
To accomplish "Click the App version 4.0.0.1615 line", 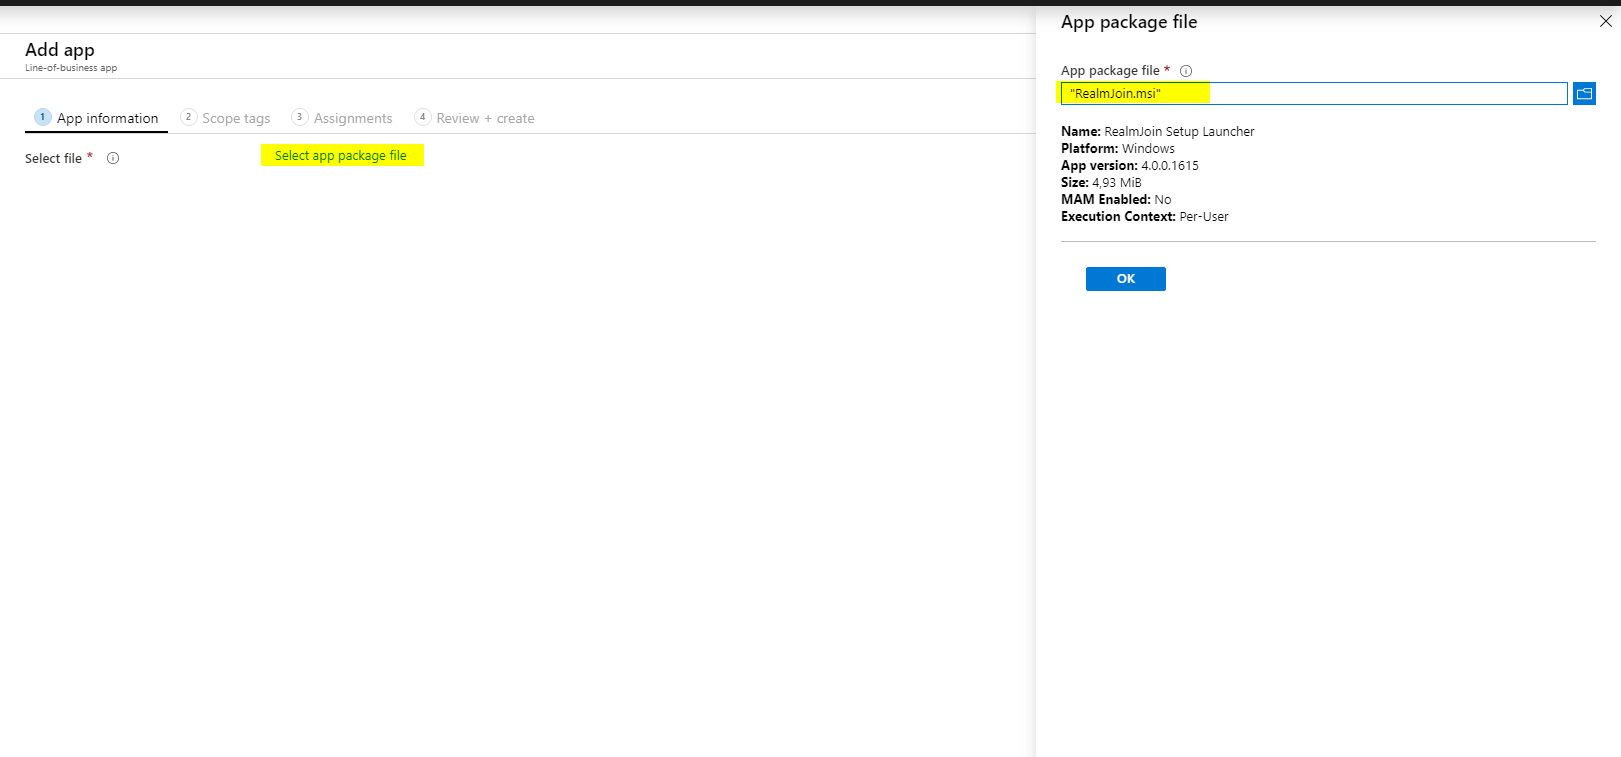I will [1130, 166].
